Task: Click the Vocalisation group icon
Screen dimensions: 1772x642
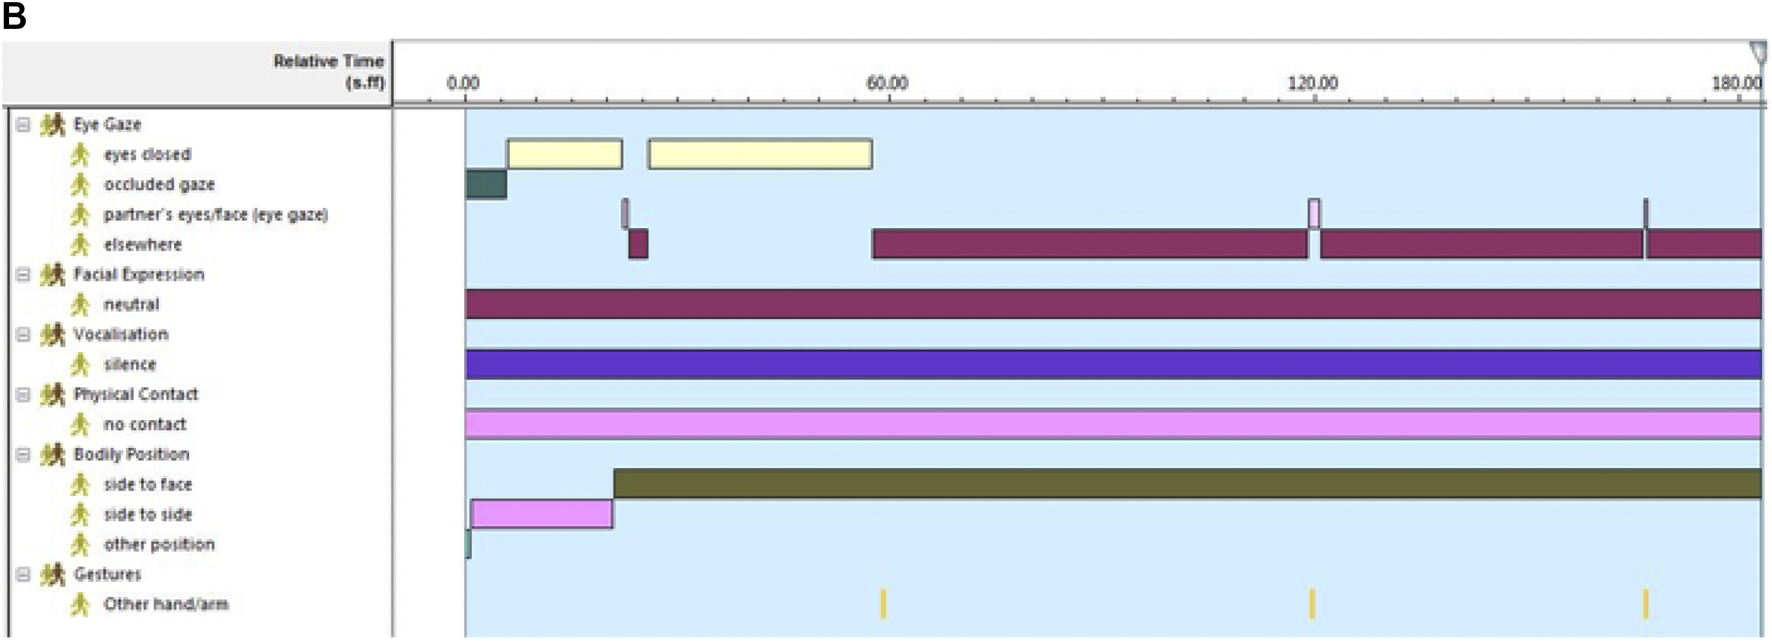Action: (x=52, y=335)
